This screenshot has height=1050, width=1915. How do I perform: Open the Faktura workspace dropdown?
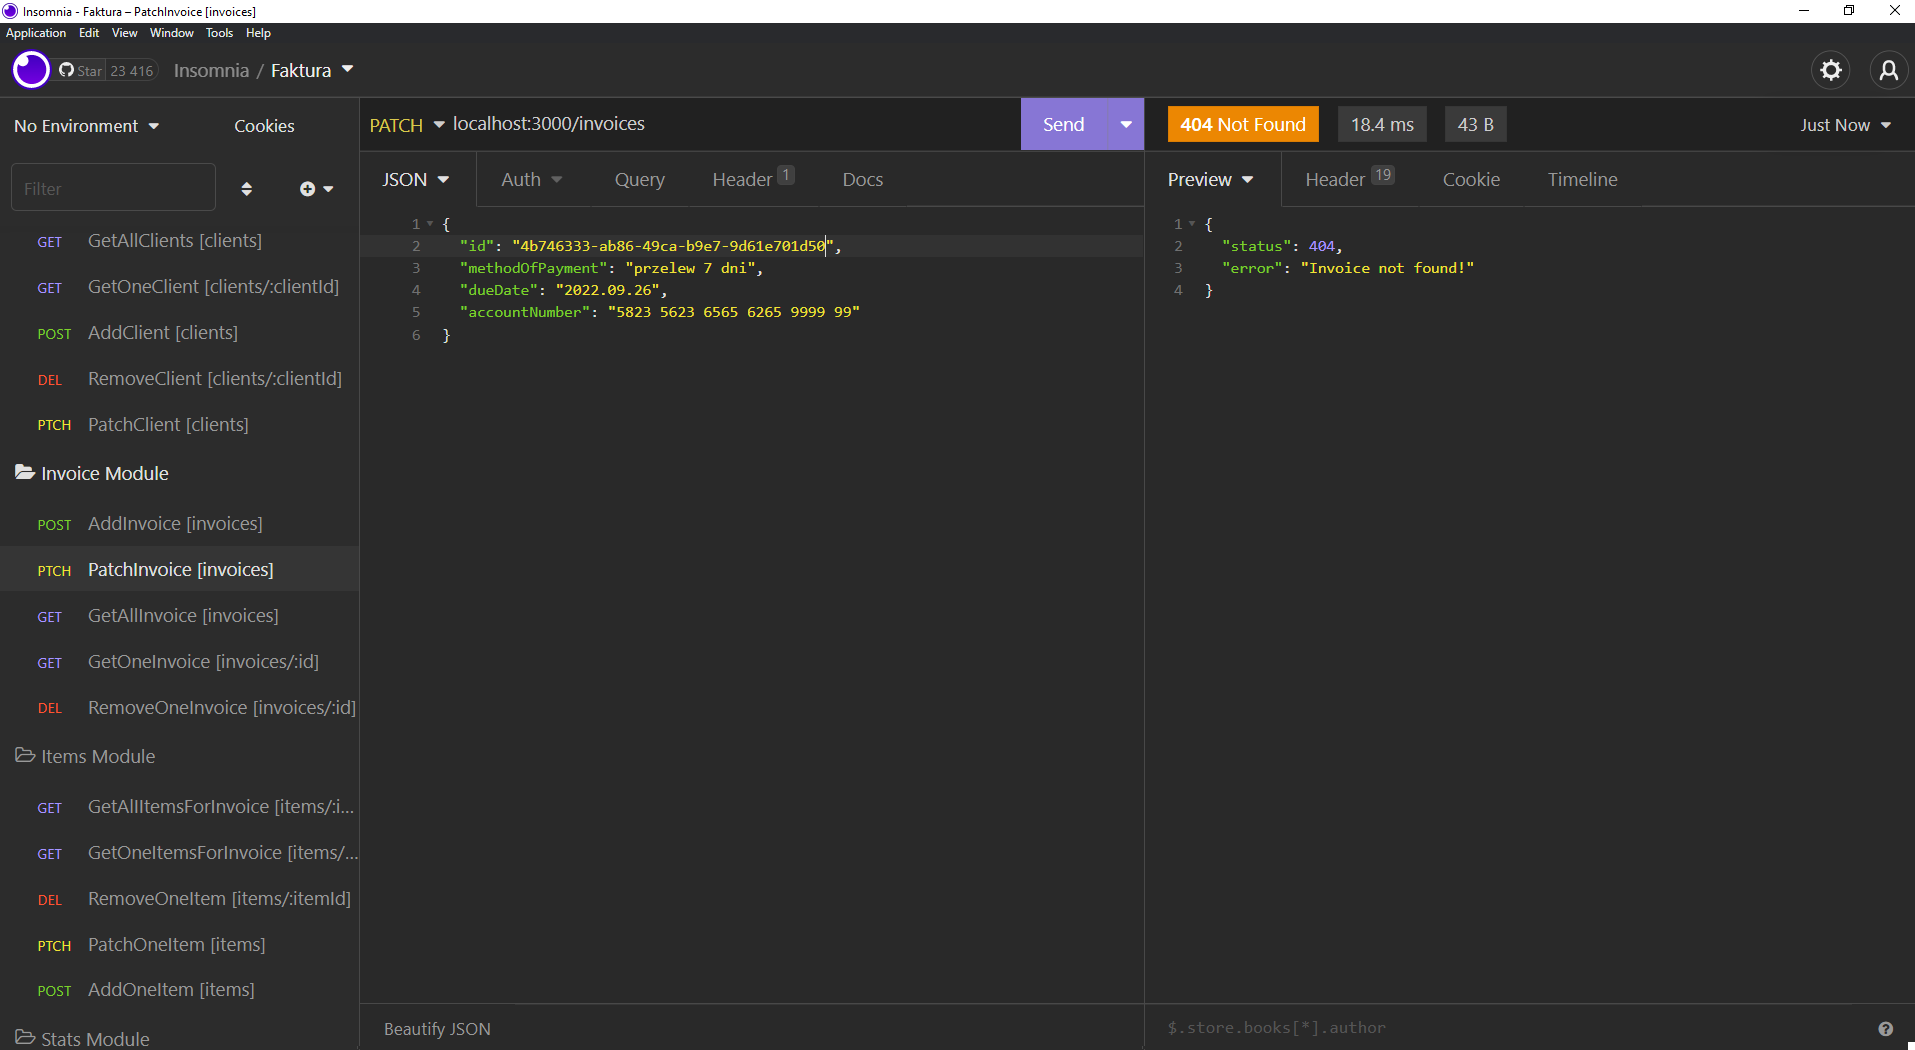tap(312, 70)
